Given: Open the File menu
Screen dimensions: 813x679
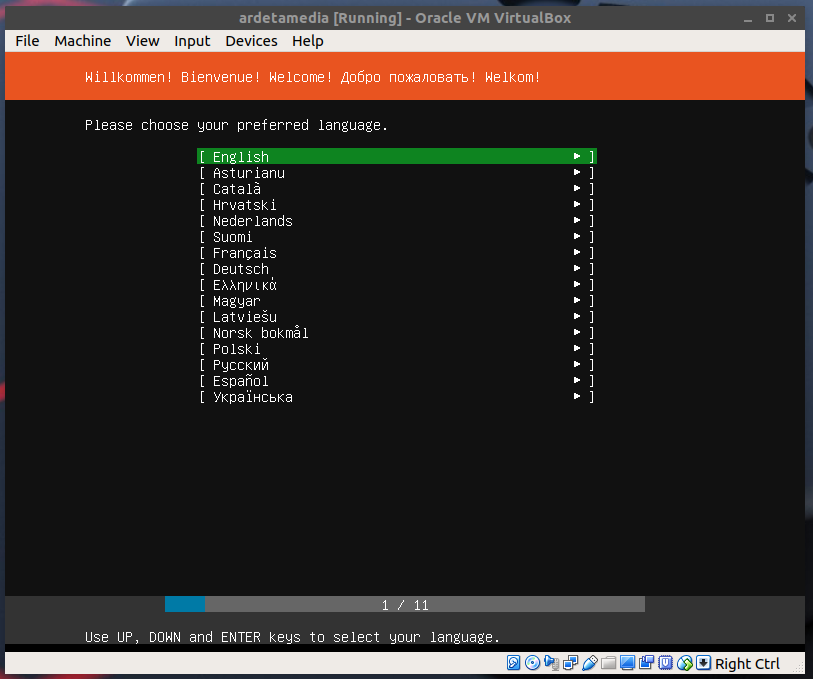Looking at the screenshot, I should [27, 41].
